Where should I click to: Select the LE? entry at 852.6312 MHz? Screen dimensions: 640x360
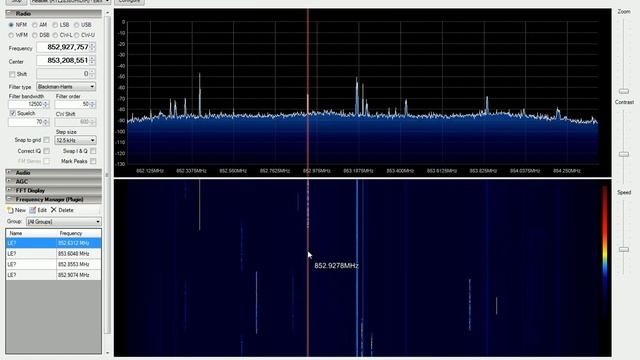(53, 243)
